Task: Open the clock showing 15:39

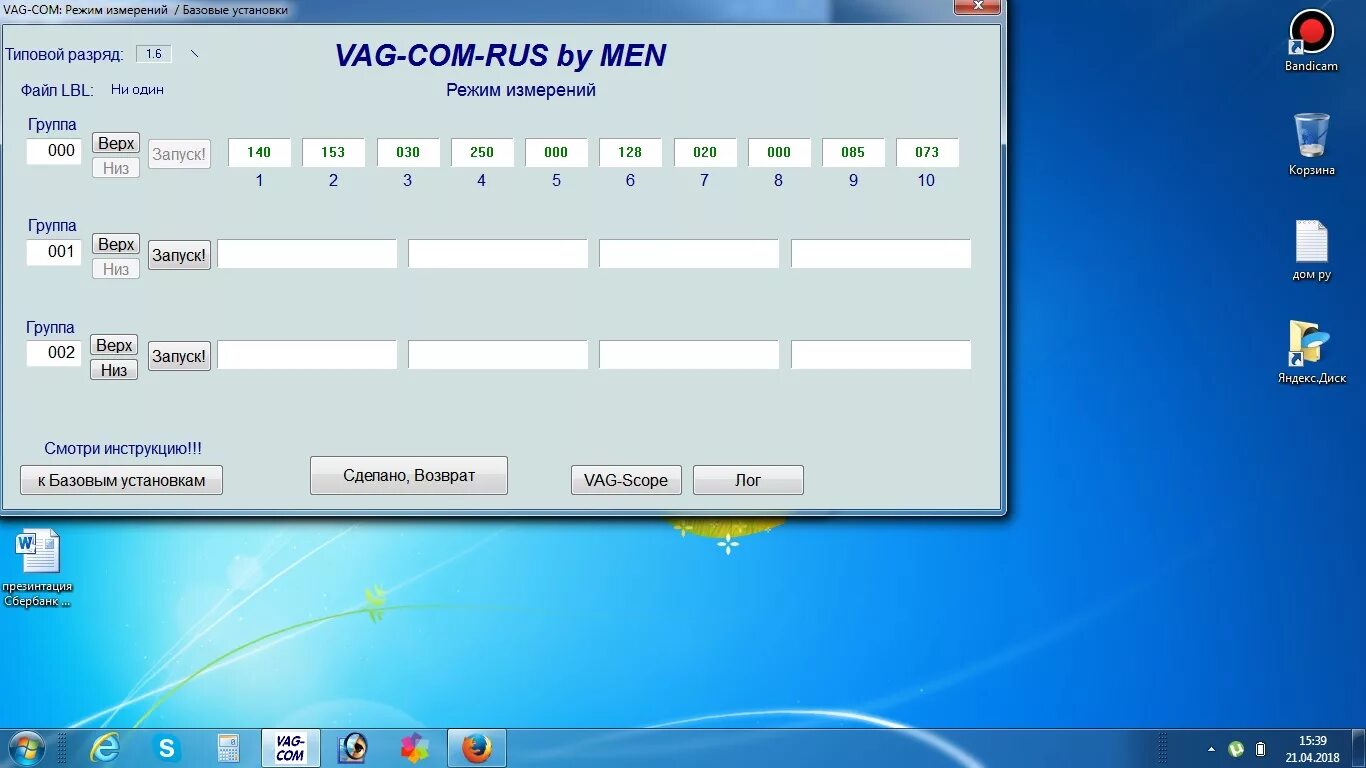Action: pos(1312,749)
